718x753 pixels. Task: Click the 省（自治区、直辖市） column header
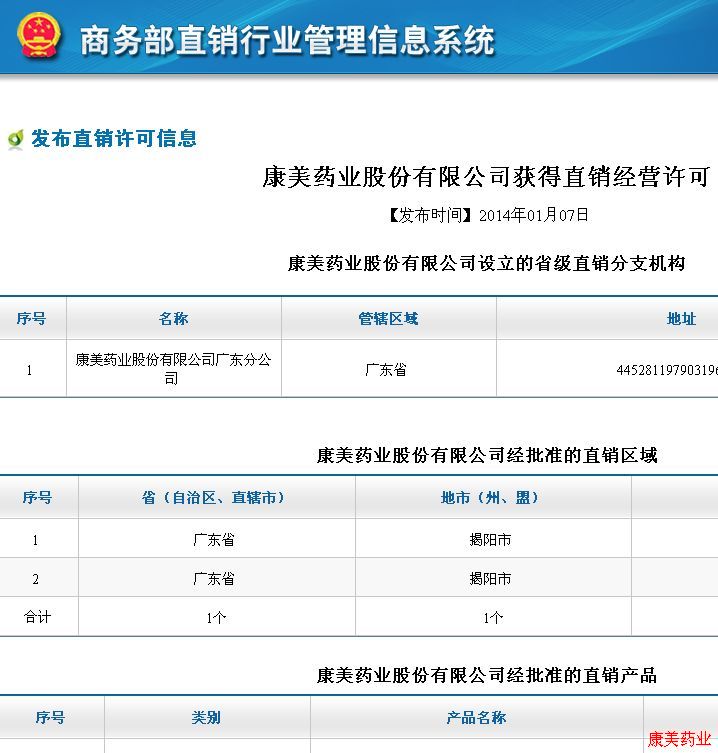point(214,498)
